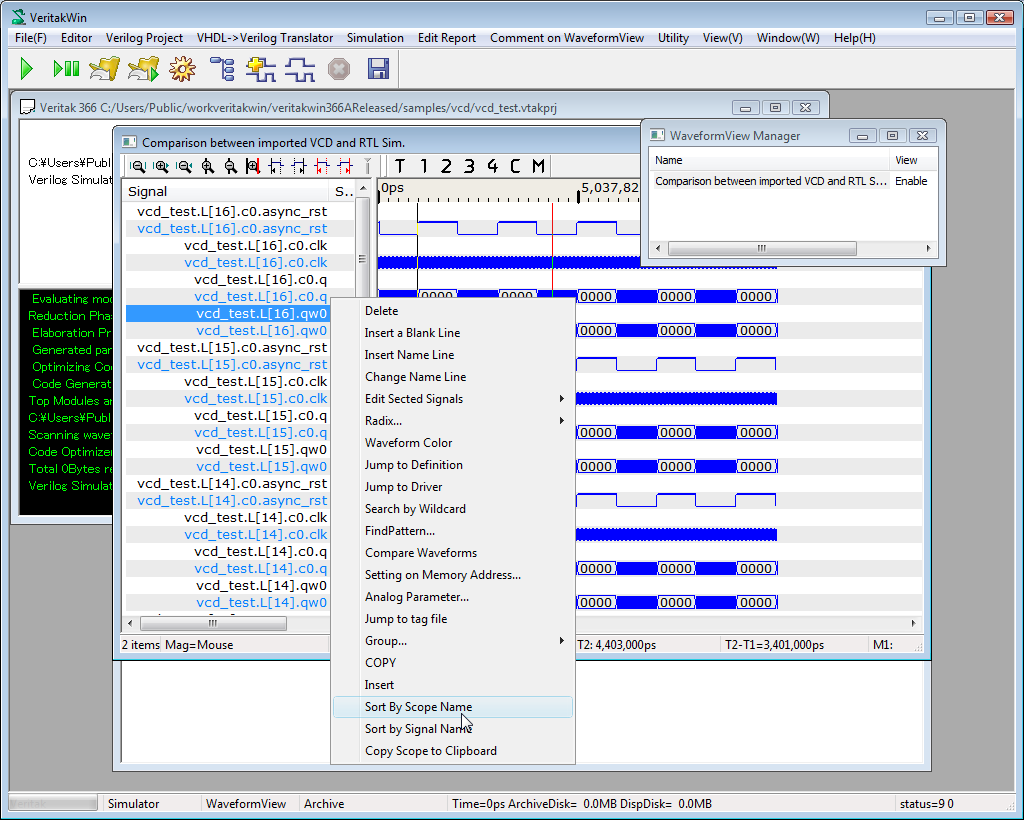Click the 1 button in waveform toolbar

423,166
